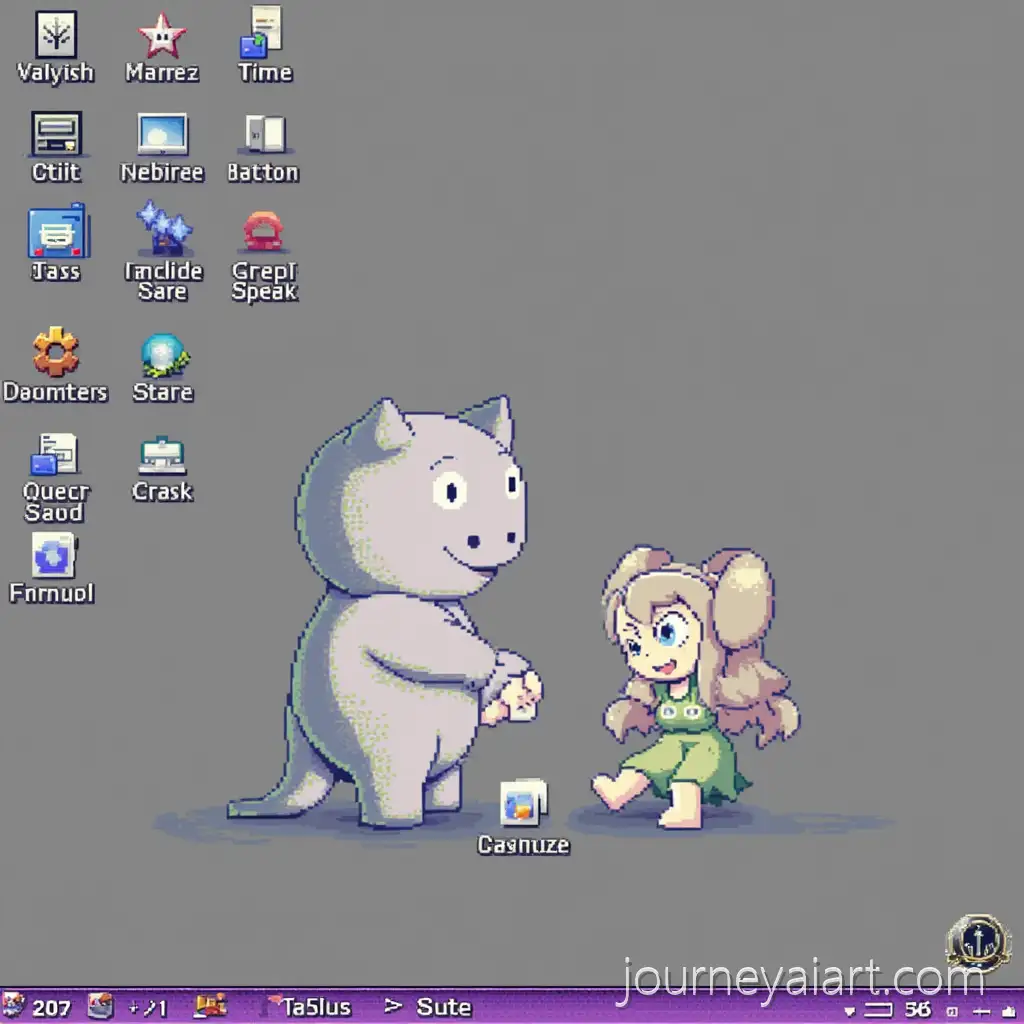The image size is (1024, 1024).
Task: Click the Sute taskbar button
Action: [430, 1006]
